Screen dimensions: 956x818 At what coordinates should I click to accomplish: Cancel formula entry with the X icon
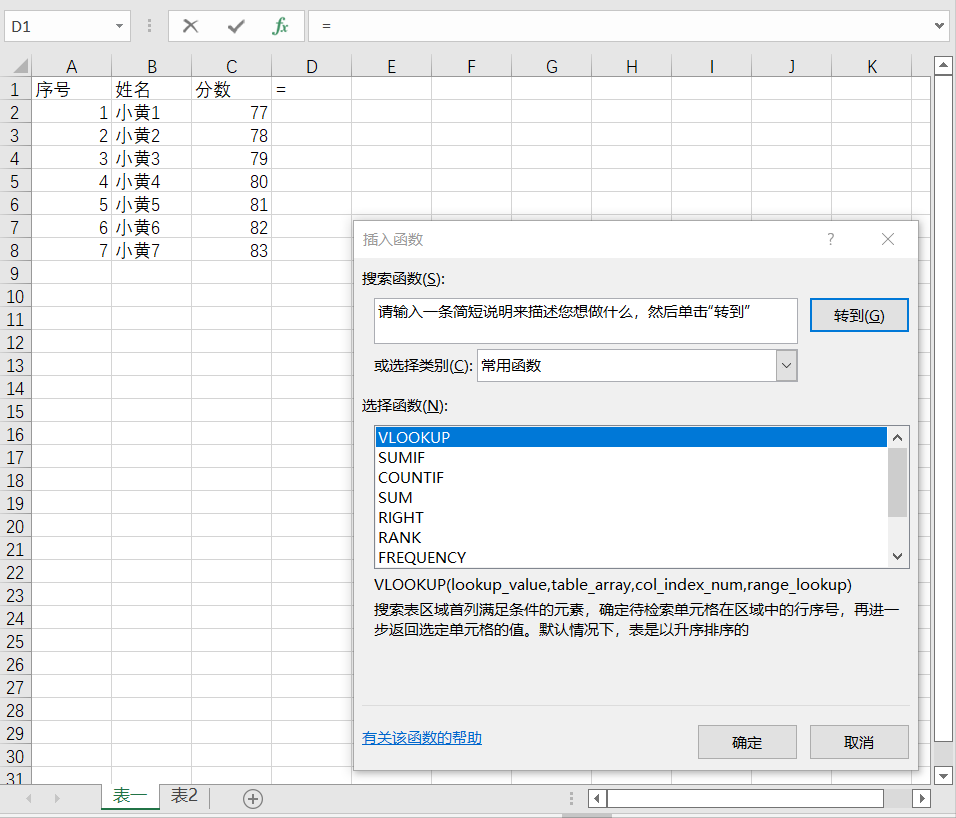point(190,26)
